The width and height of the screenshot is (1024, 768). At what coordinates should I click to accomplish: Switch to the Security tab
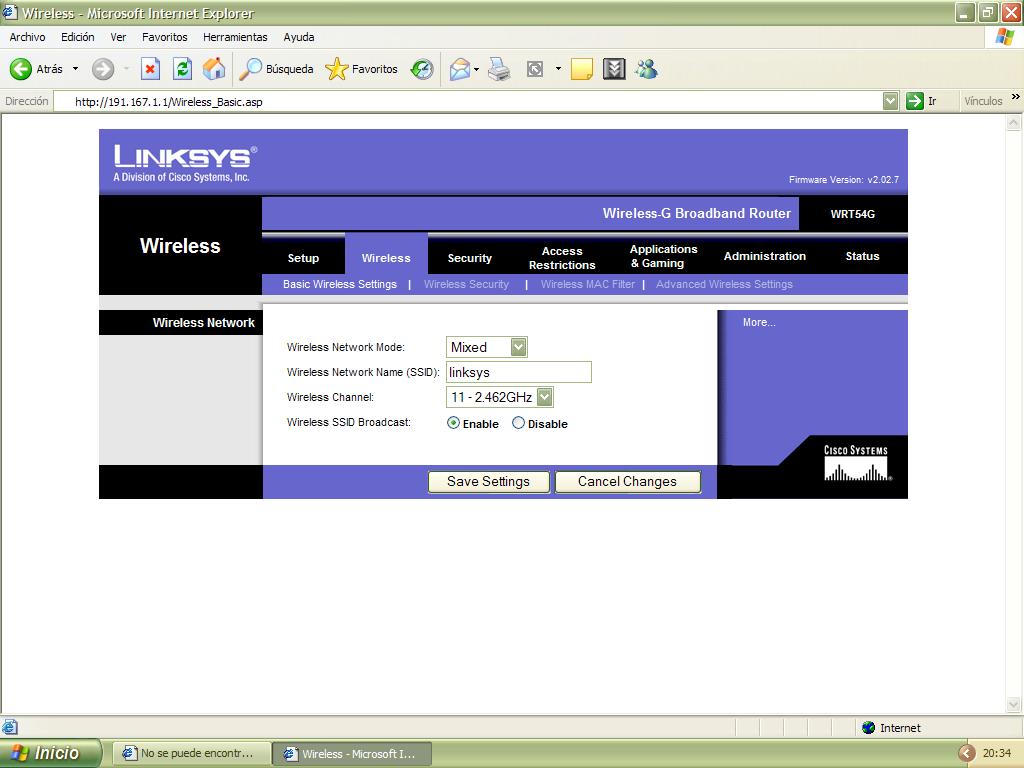(x=470, y=257)
